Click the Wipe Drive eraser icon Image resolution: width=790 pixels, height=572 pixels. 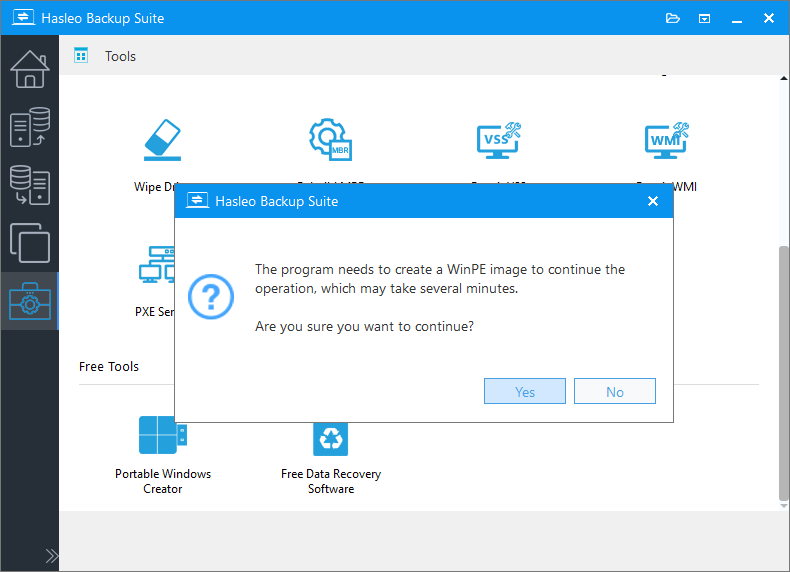(162, 140)
